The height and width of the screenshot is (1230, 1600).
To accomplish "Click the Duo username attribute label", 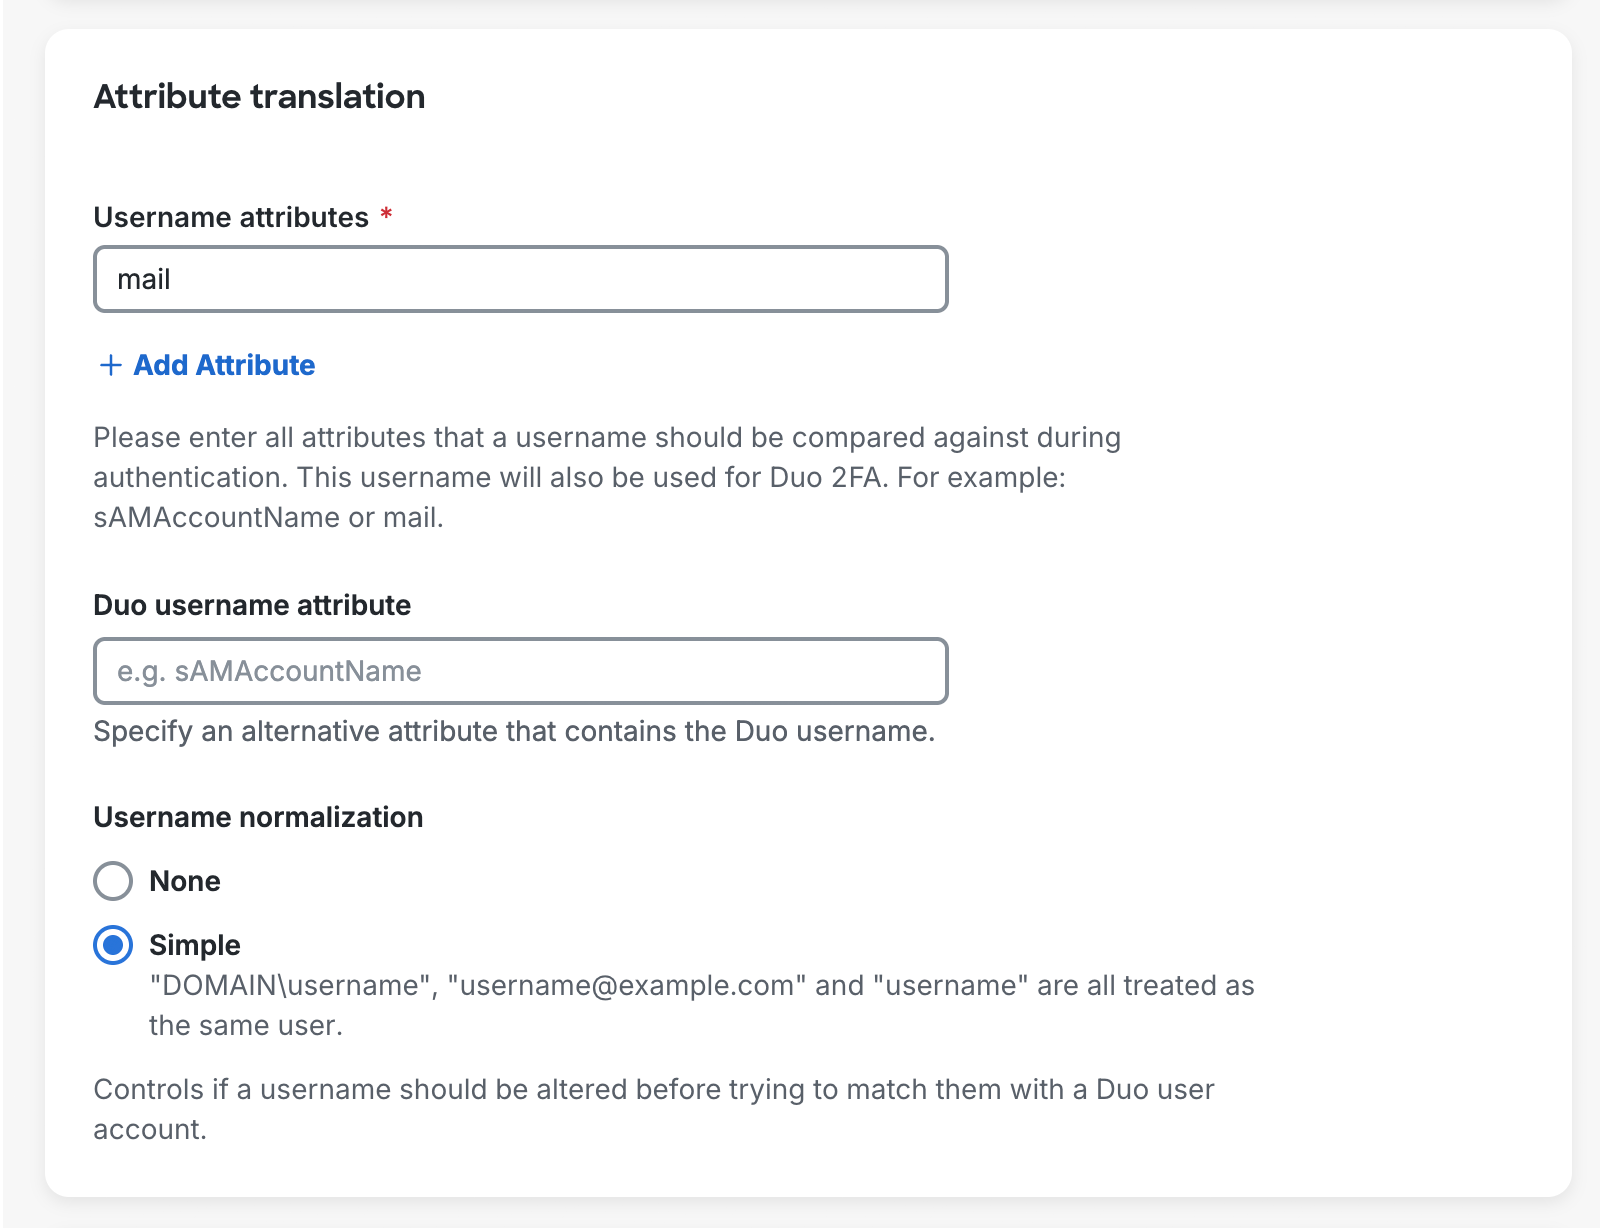I will (x=251, y=605).
